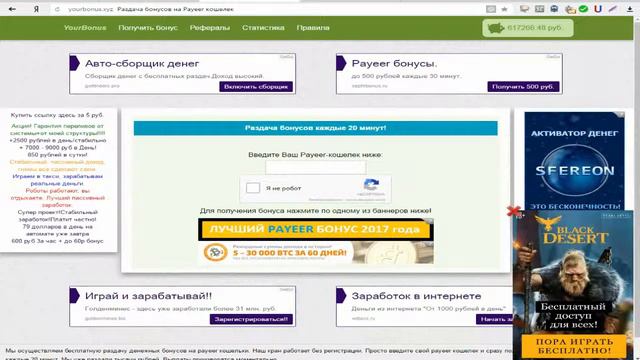Click the dark blue round extension icon
640x360 pixels.
point(554,9)
